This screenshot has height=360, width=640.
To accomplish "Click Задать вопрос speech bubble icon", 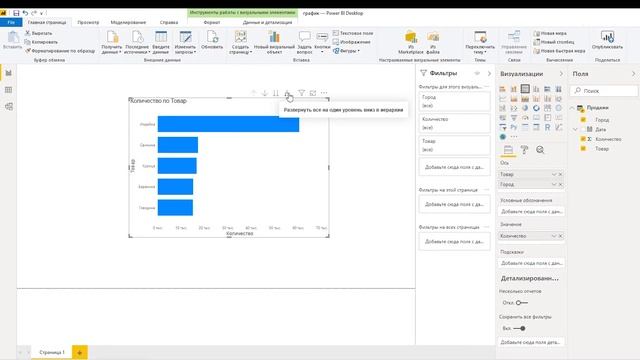I will click(304, 37).
